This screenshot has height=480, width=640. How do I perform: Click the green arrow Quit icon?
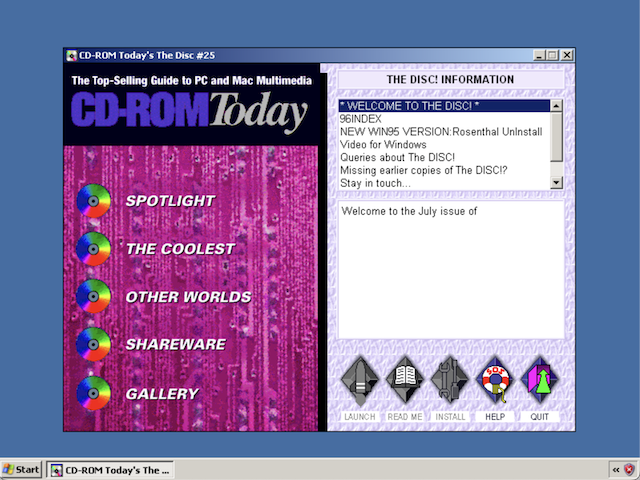[540, 380]
